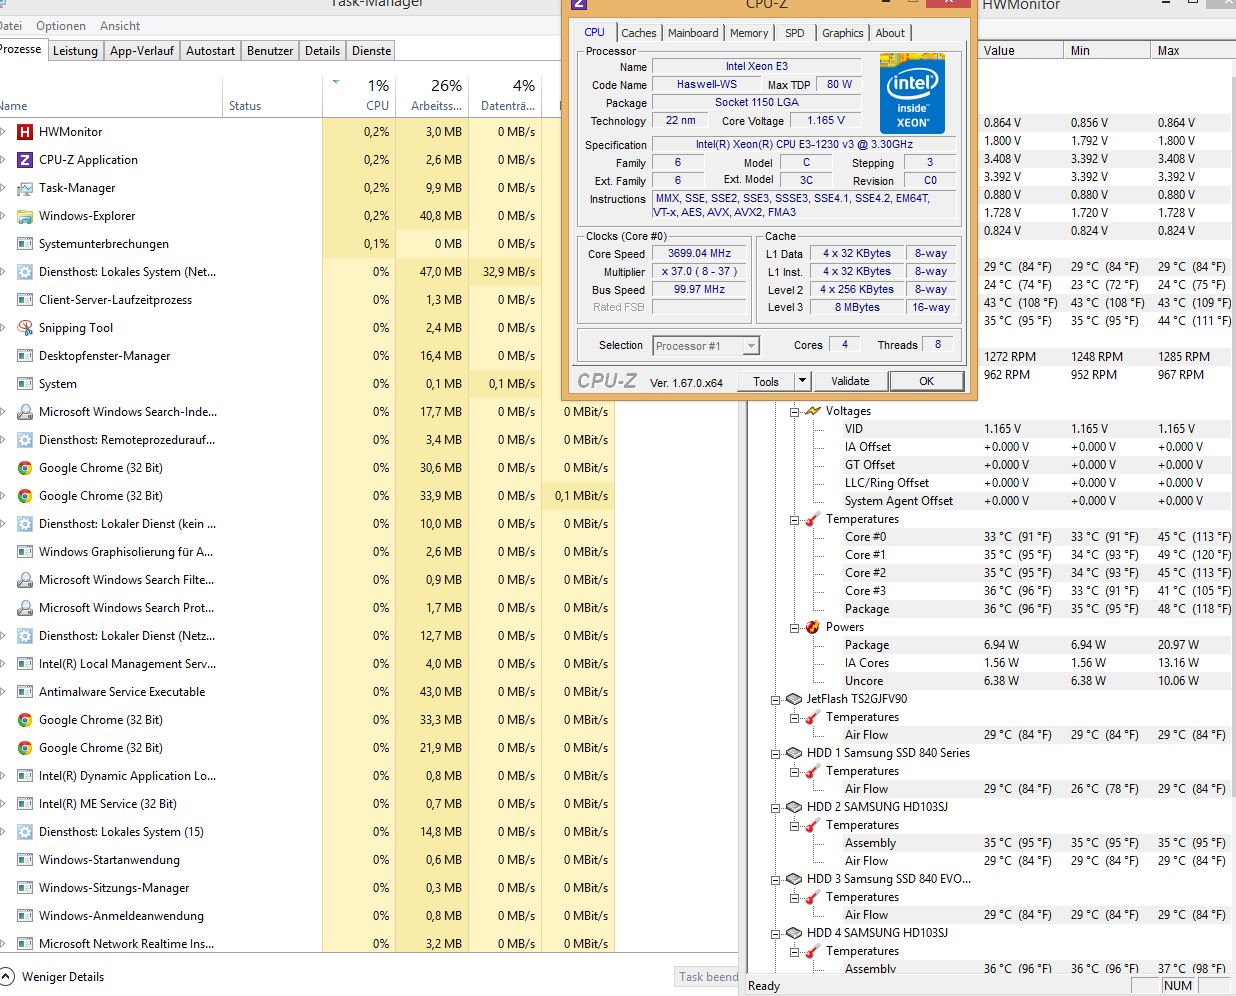Click the HDD 4 SAMSUNG HD103SJ drive icon

793,933
